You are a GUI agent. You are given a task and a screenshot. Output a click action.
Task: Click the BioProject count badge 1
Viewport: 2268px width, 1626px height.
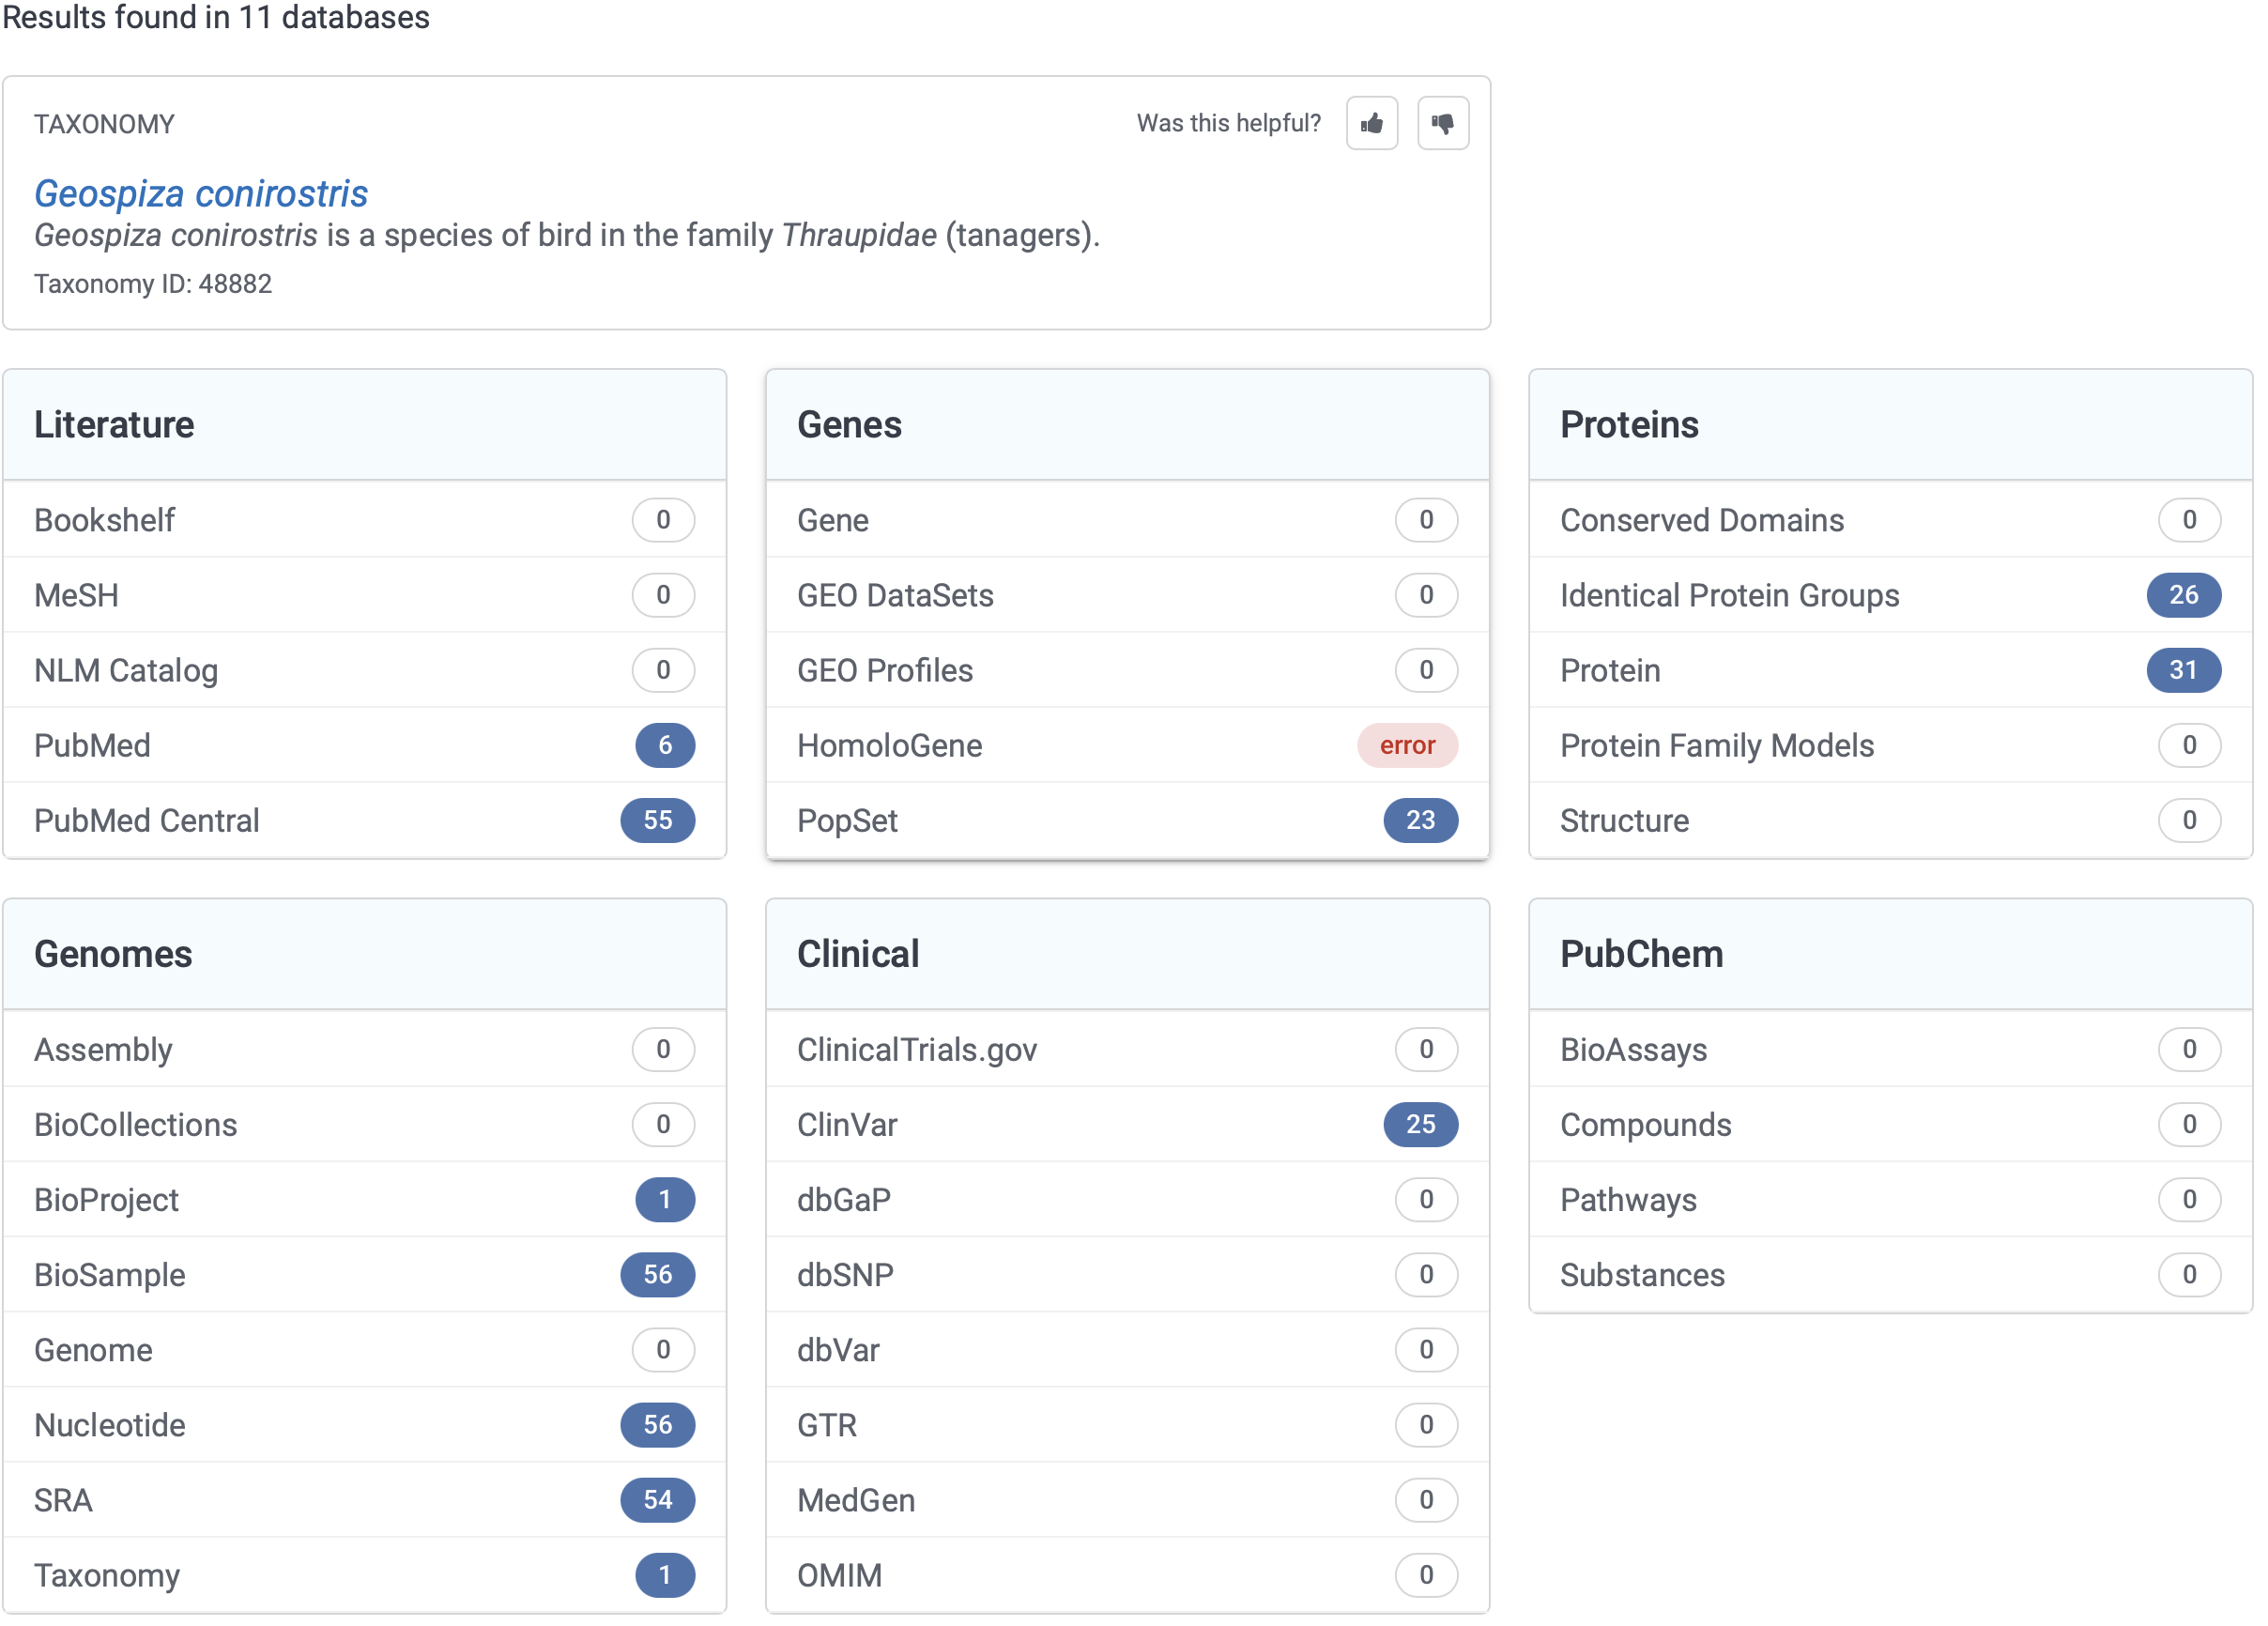point(665,1199)
